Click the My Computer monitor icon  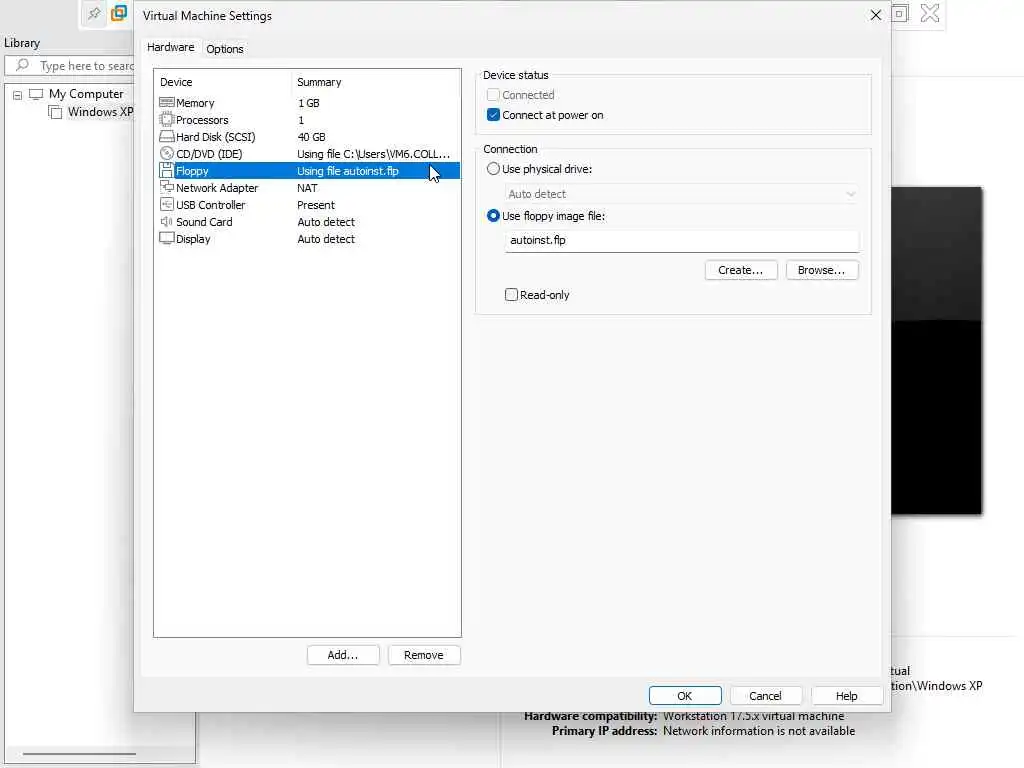coord(36,94)
